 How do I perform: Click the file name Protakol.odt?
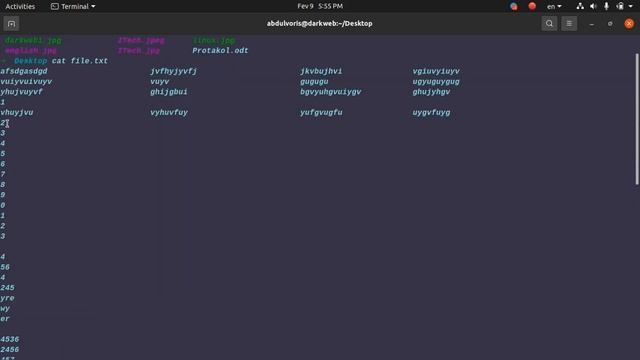click(x=220, y=51)
